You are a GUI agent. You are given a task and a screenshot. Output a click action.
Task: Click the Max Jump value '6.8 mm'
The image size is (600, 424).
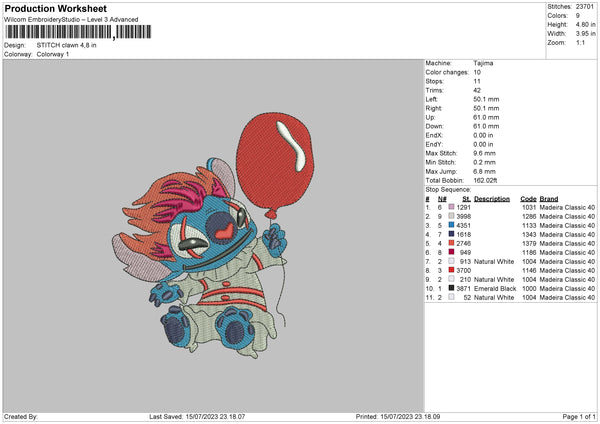pos(484,171)
